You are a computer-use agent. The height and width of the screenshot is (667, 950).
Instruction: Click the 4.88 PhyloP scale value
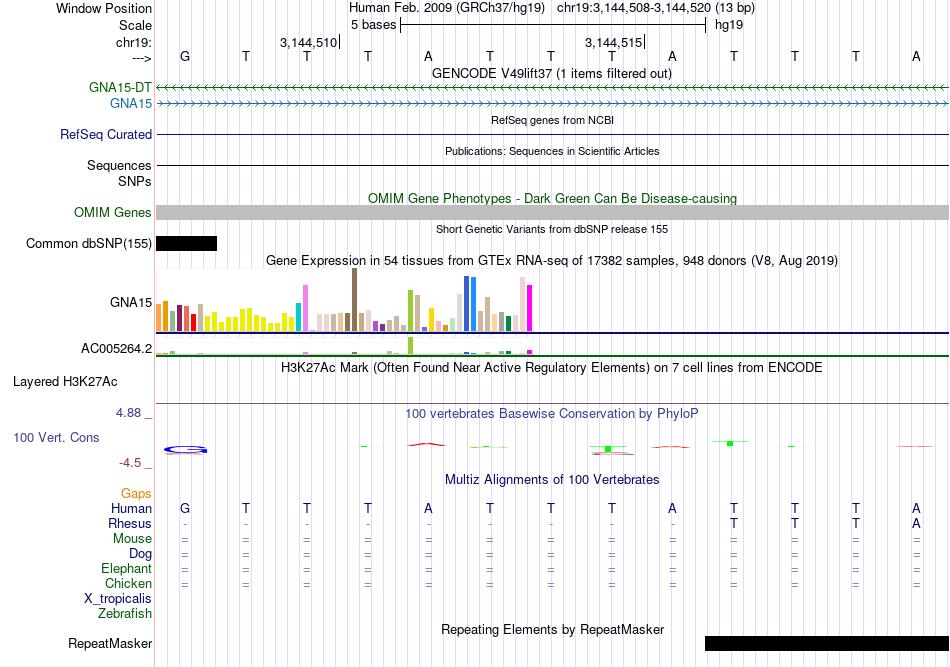point(128,413)
